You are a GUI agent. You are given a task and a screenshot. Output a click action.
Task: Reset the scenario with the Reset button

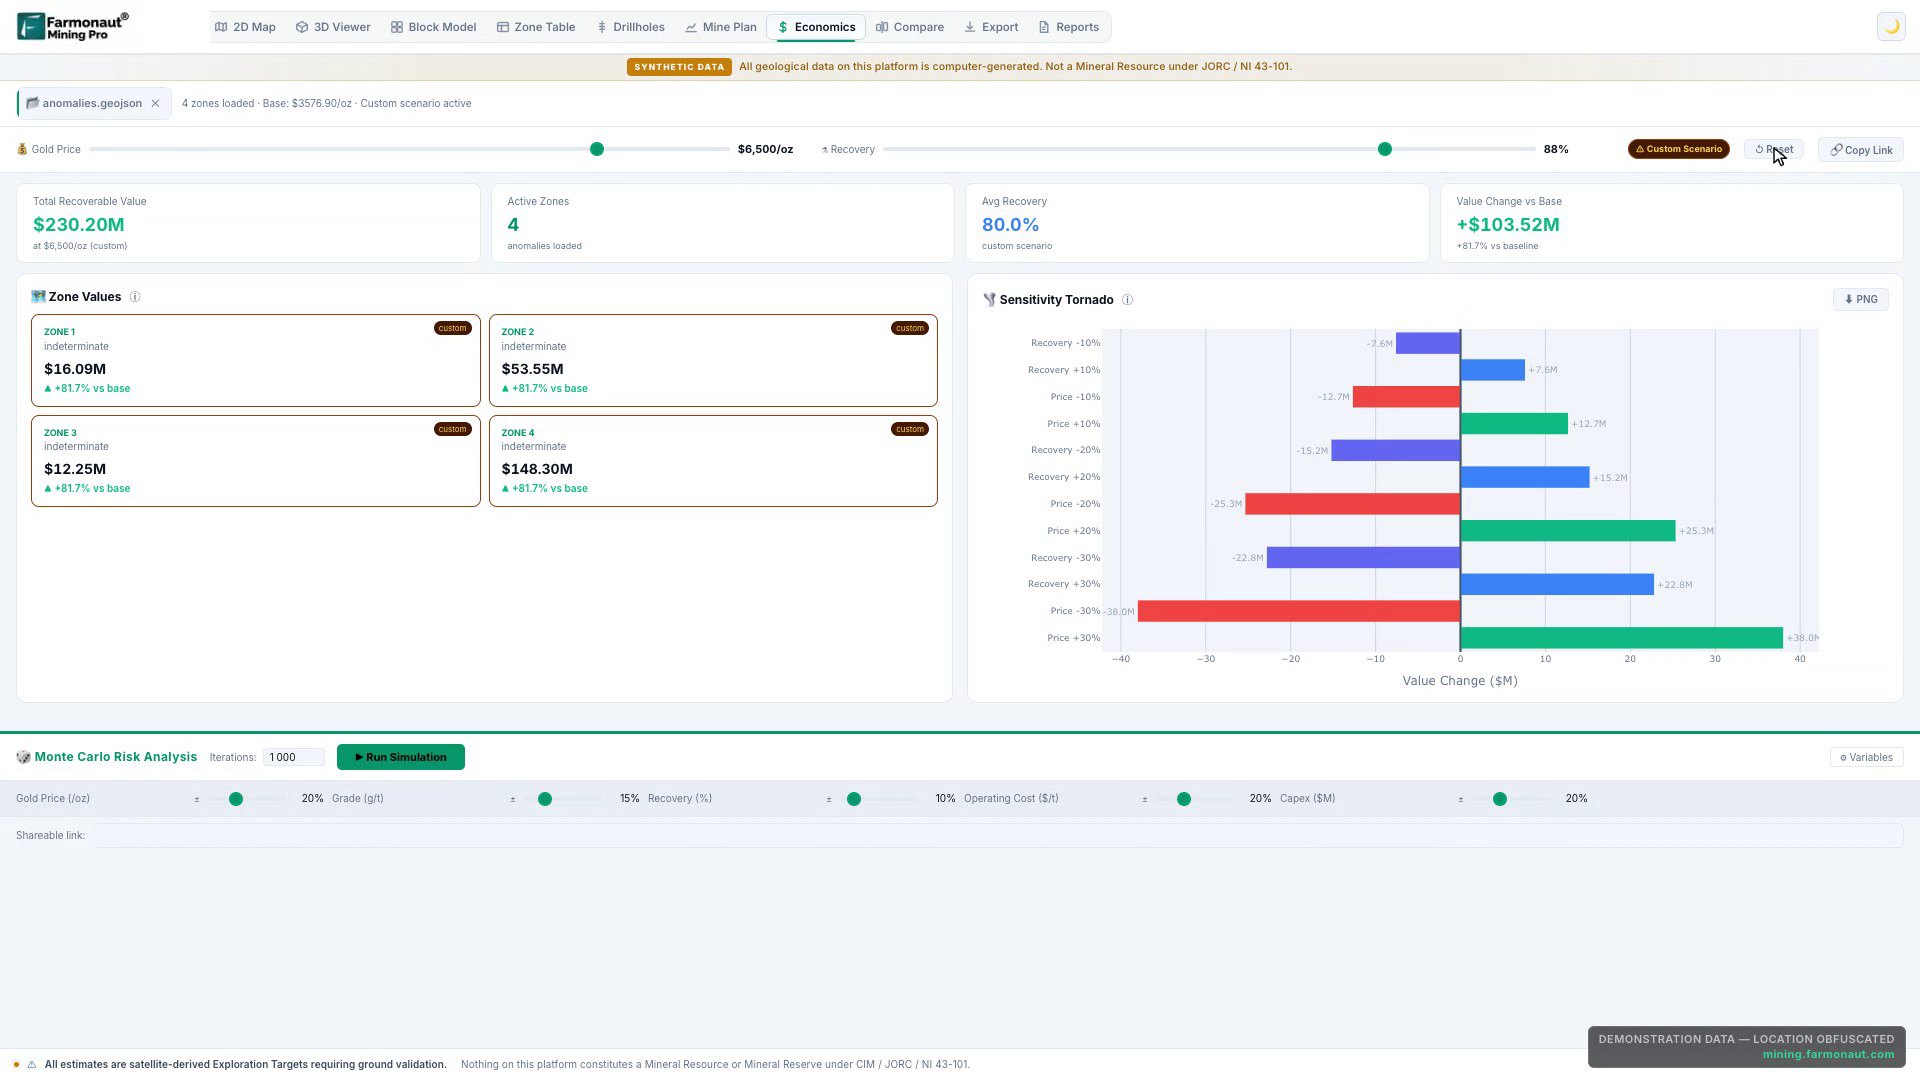point(1774,149)
